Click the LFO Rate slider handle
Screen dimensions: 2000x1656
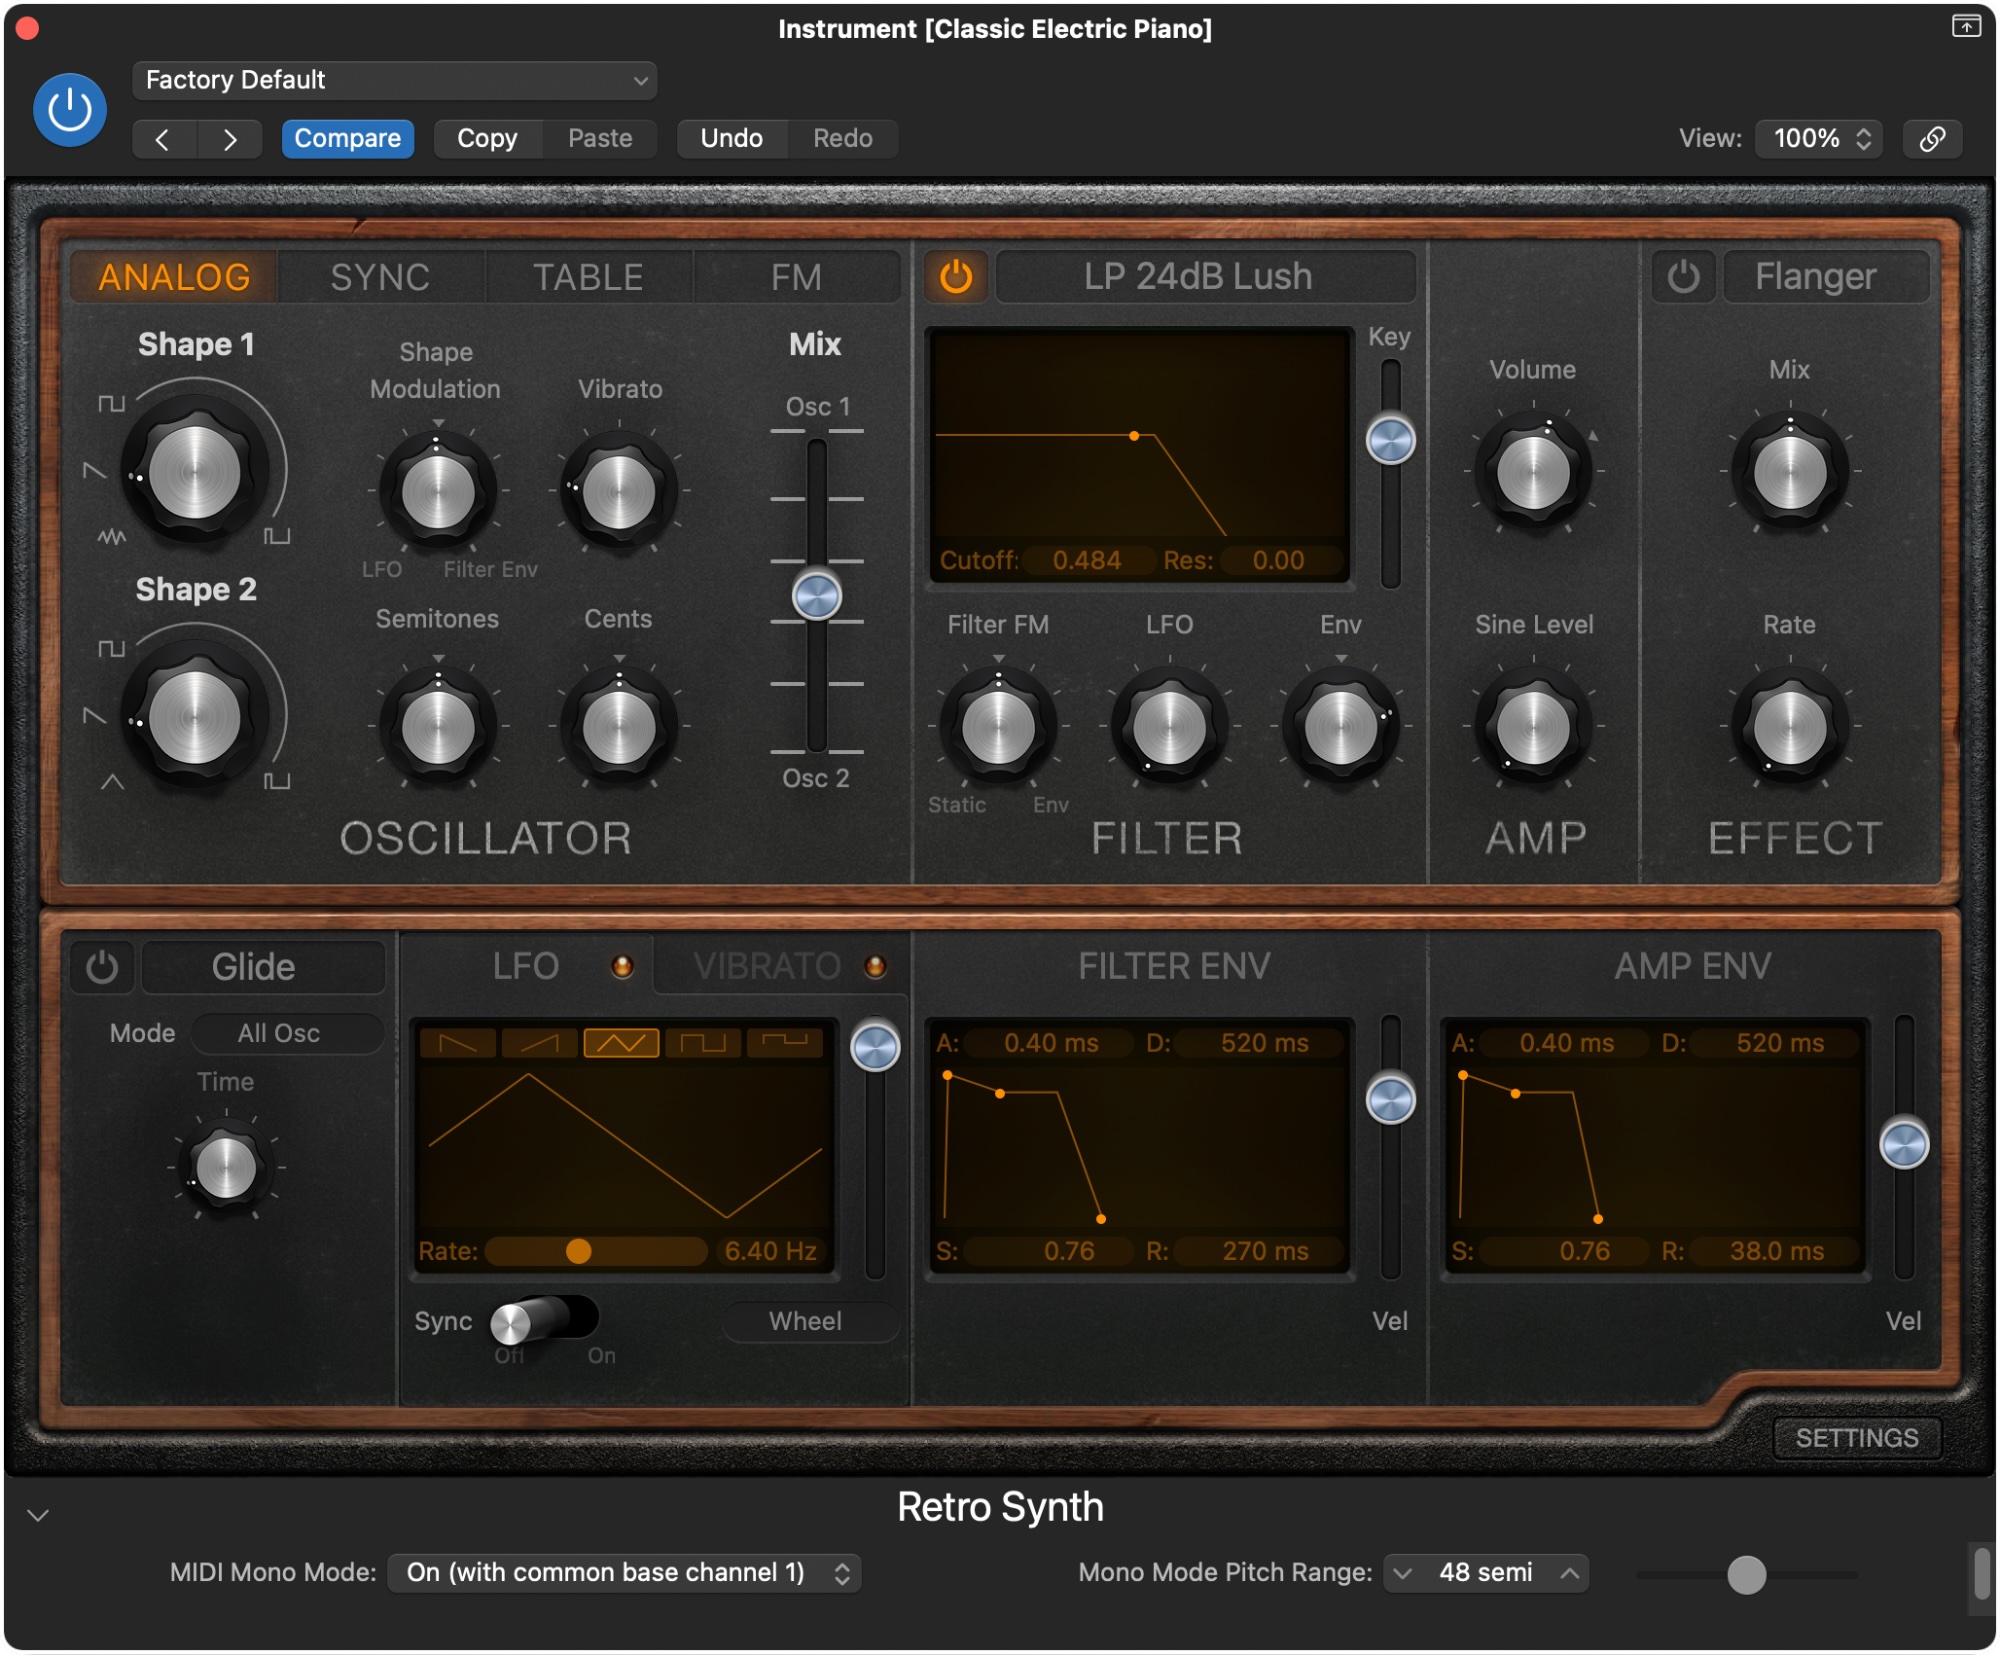point(578,1251)
